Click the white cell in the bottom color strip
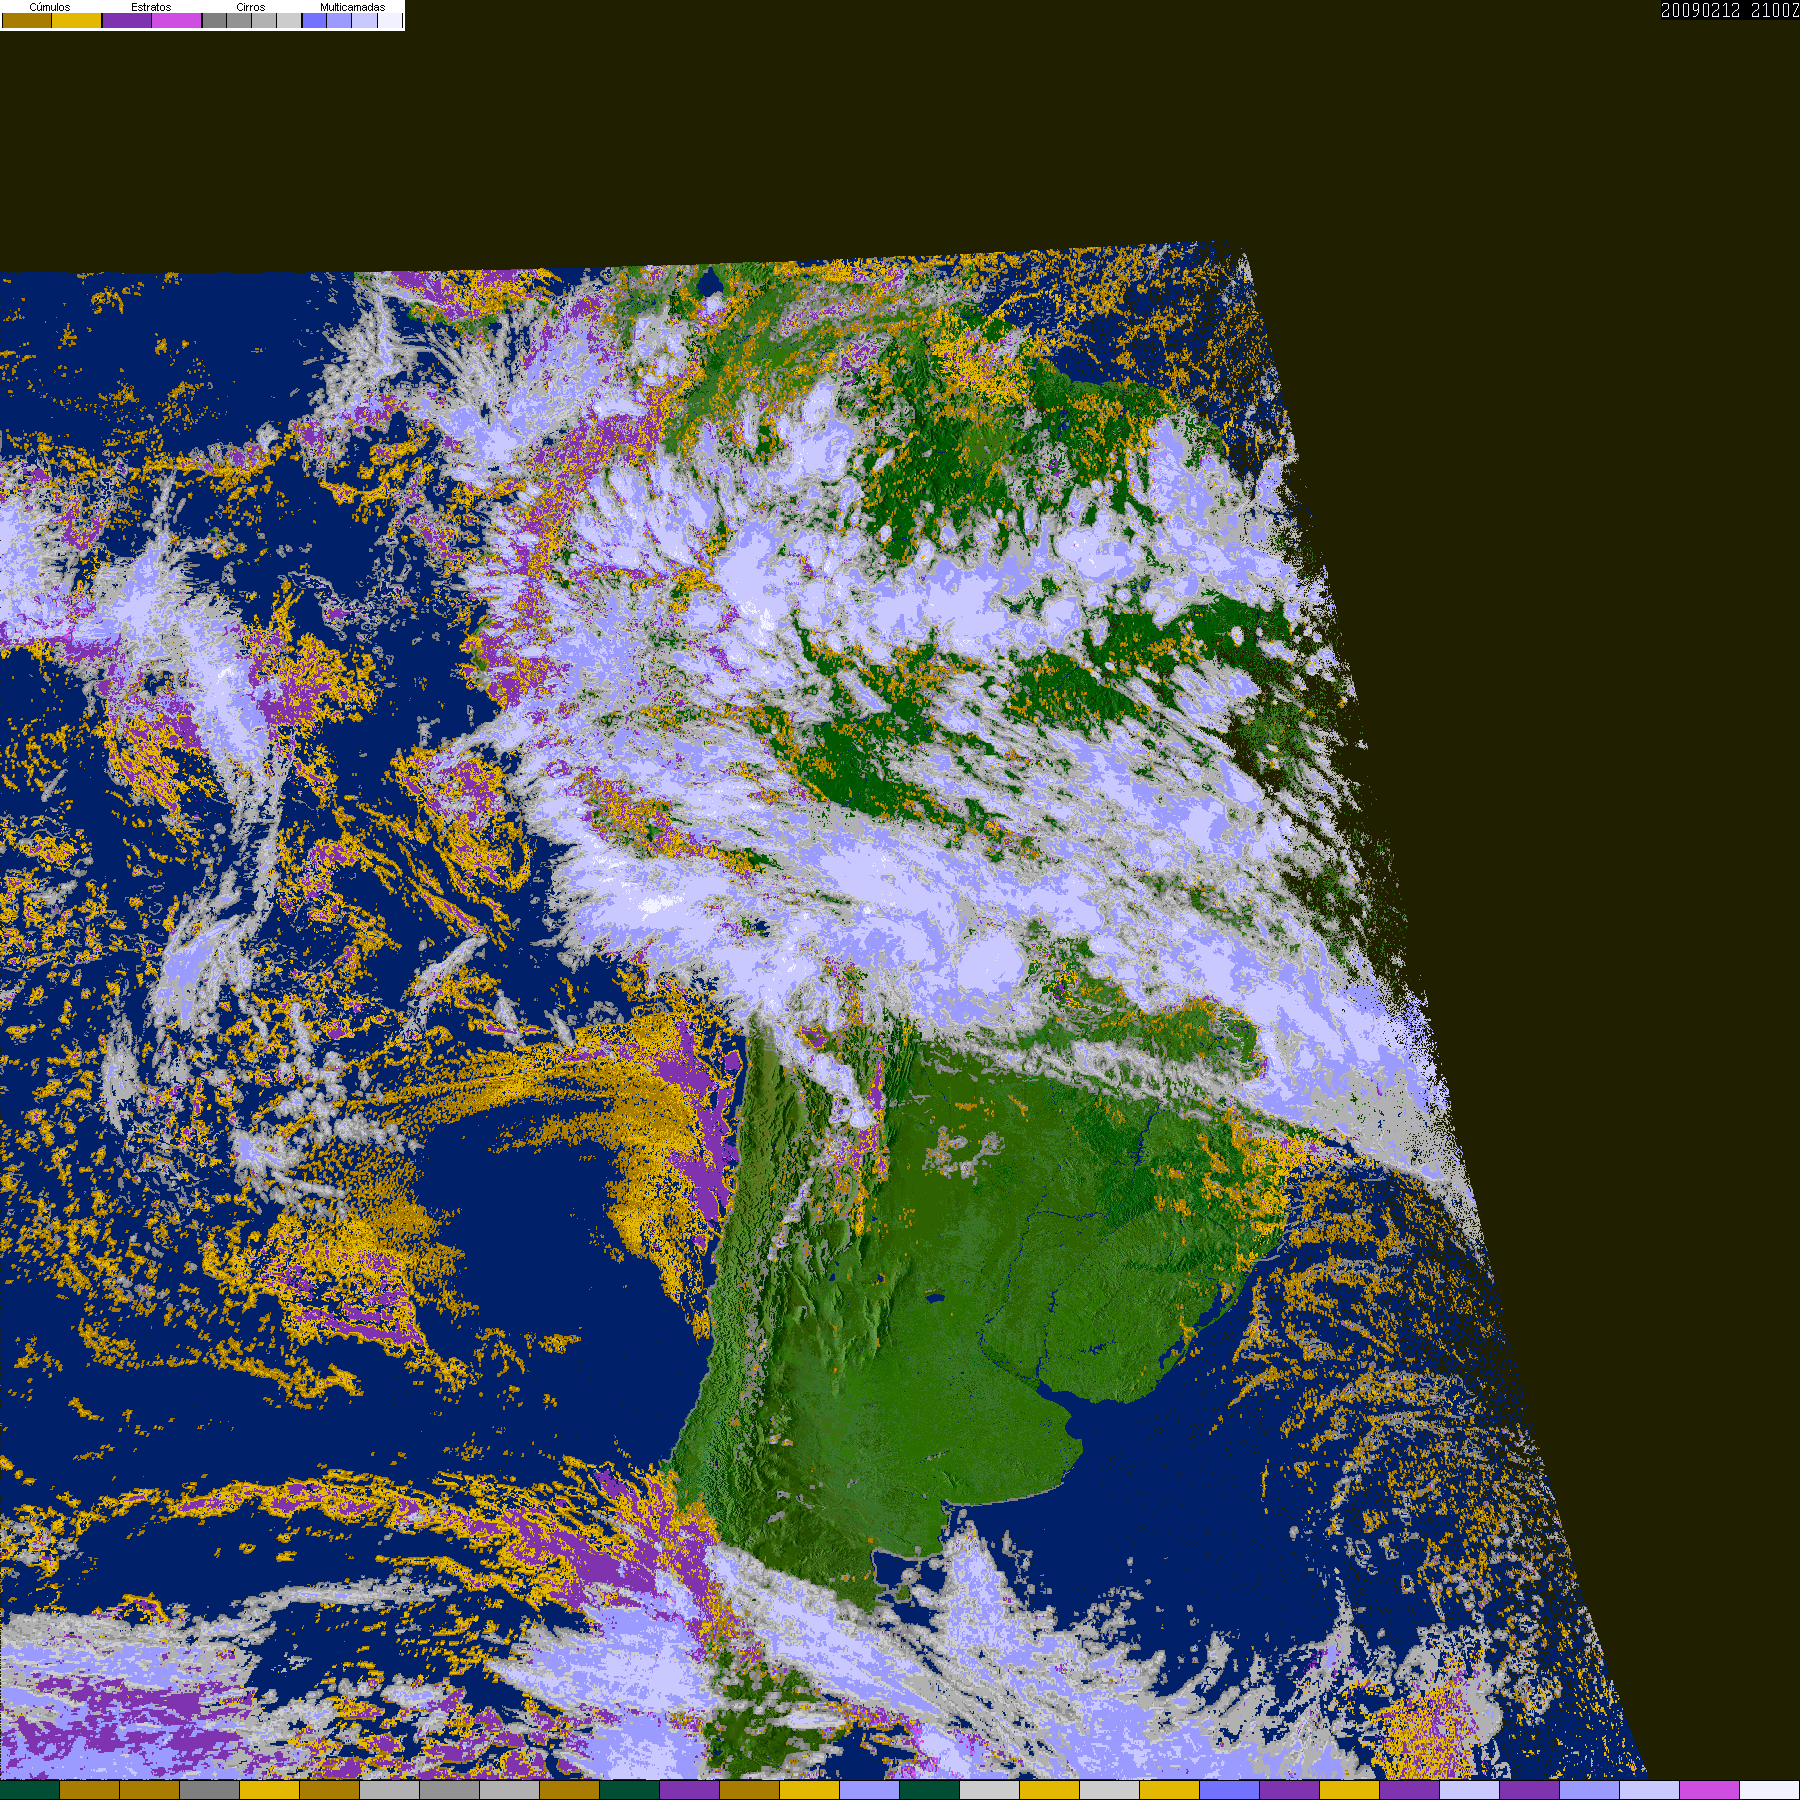Viewport: 1800px width, 1800px height. point(1770,1791)
